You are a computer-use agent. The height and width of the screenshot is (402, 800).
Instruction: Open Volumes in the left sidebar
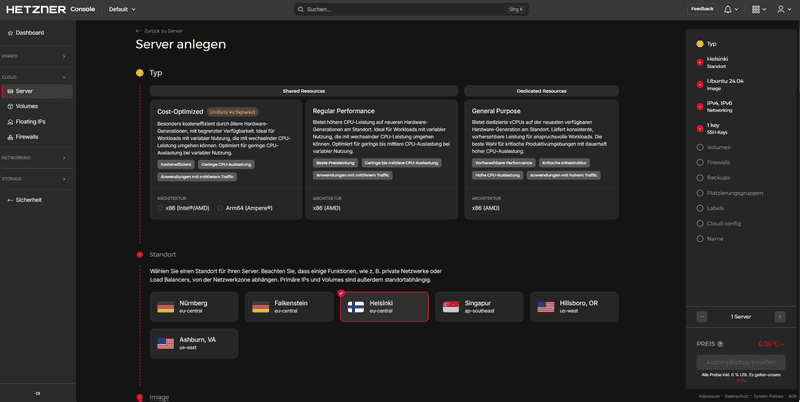[27, 106]
